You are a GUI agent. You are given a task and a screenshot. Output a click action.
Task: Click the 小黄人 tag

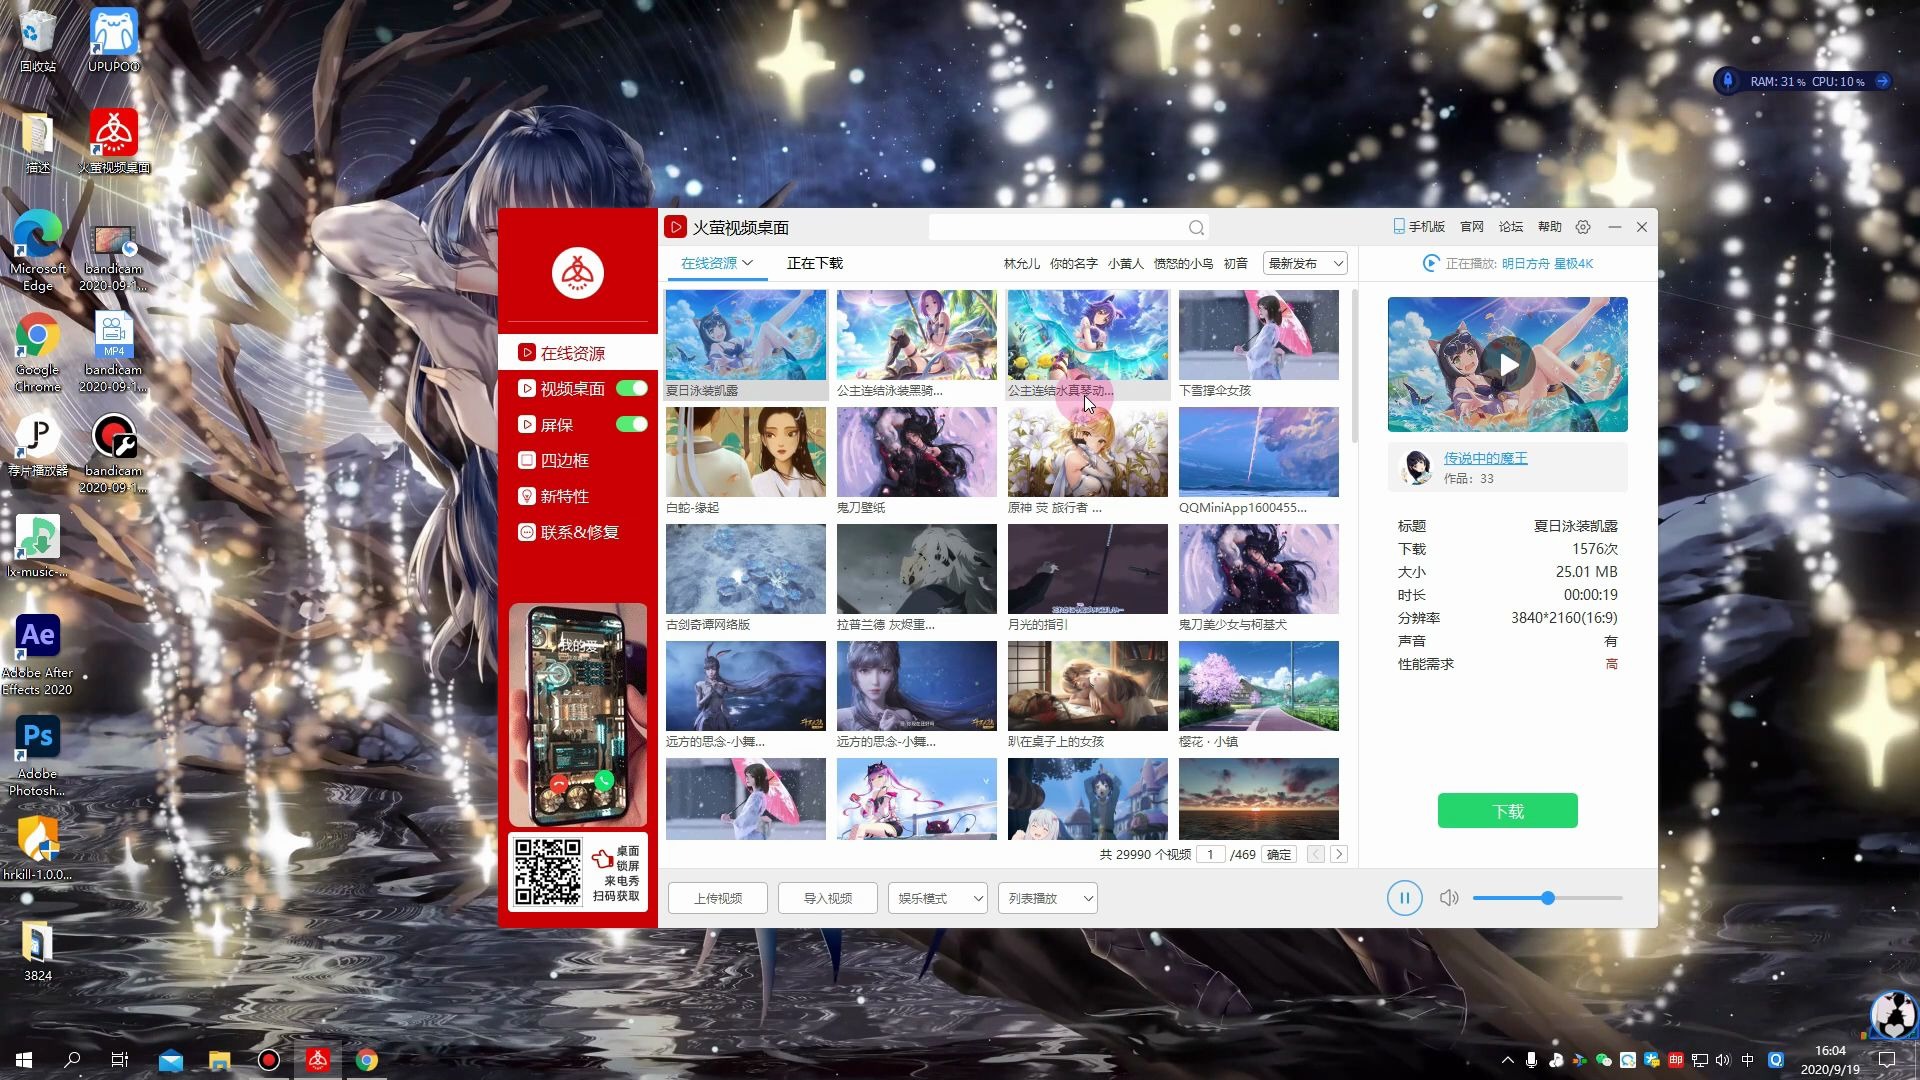(x=1125, y=263)
